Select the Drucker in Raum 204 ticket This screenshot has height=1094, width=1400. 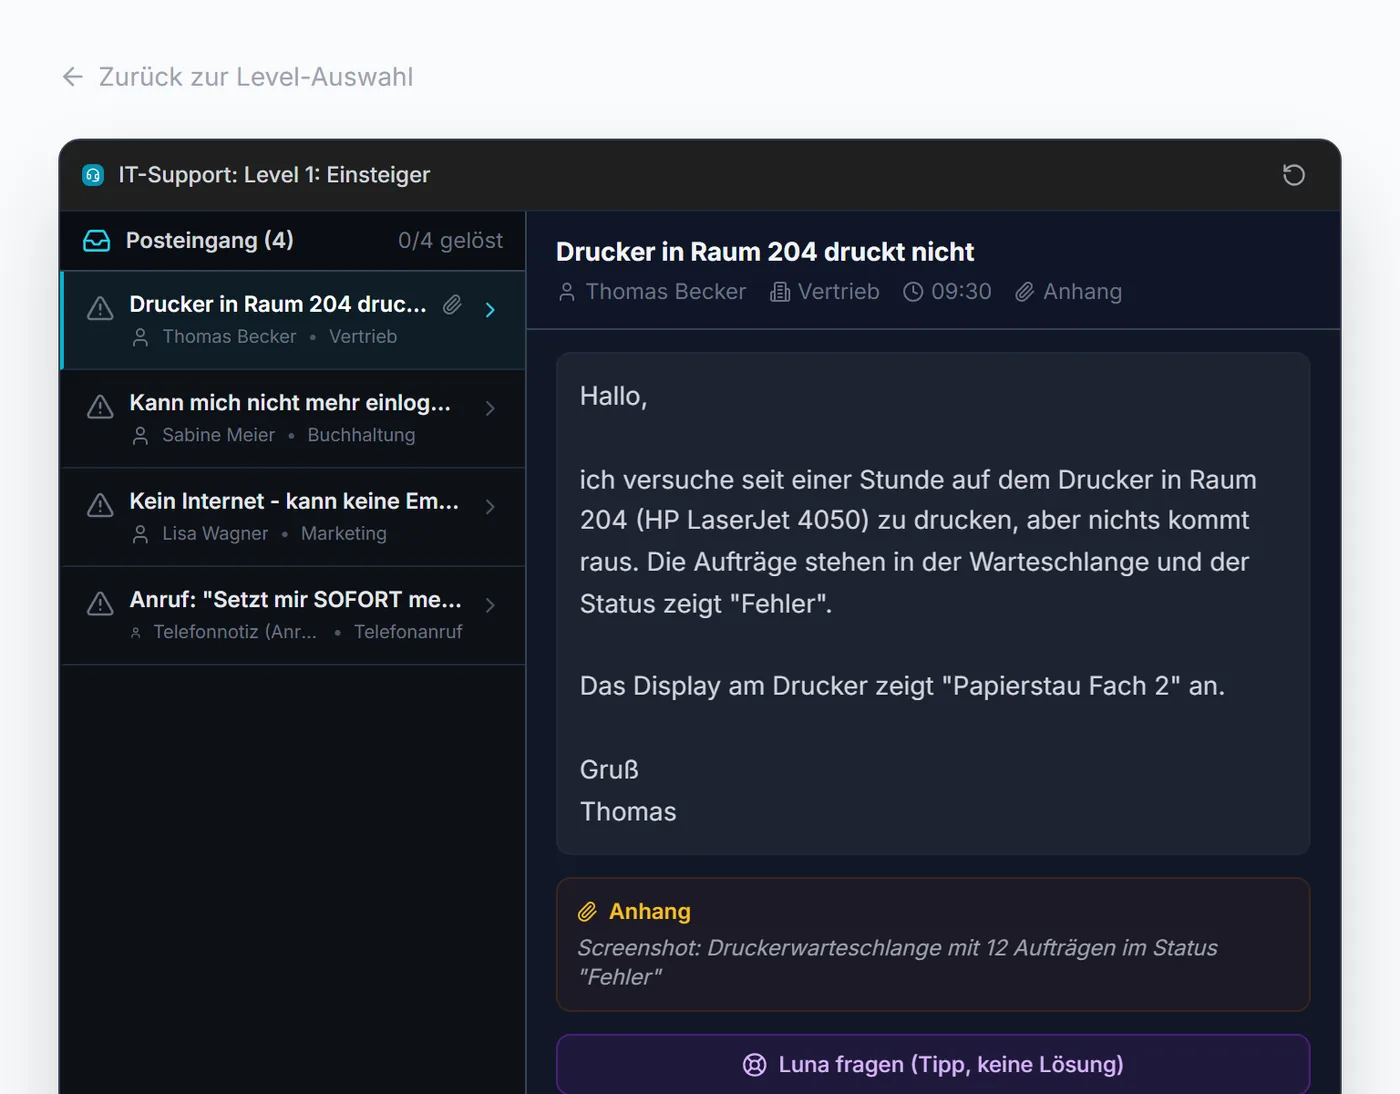293,320
